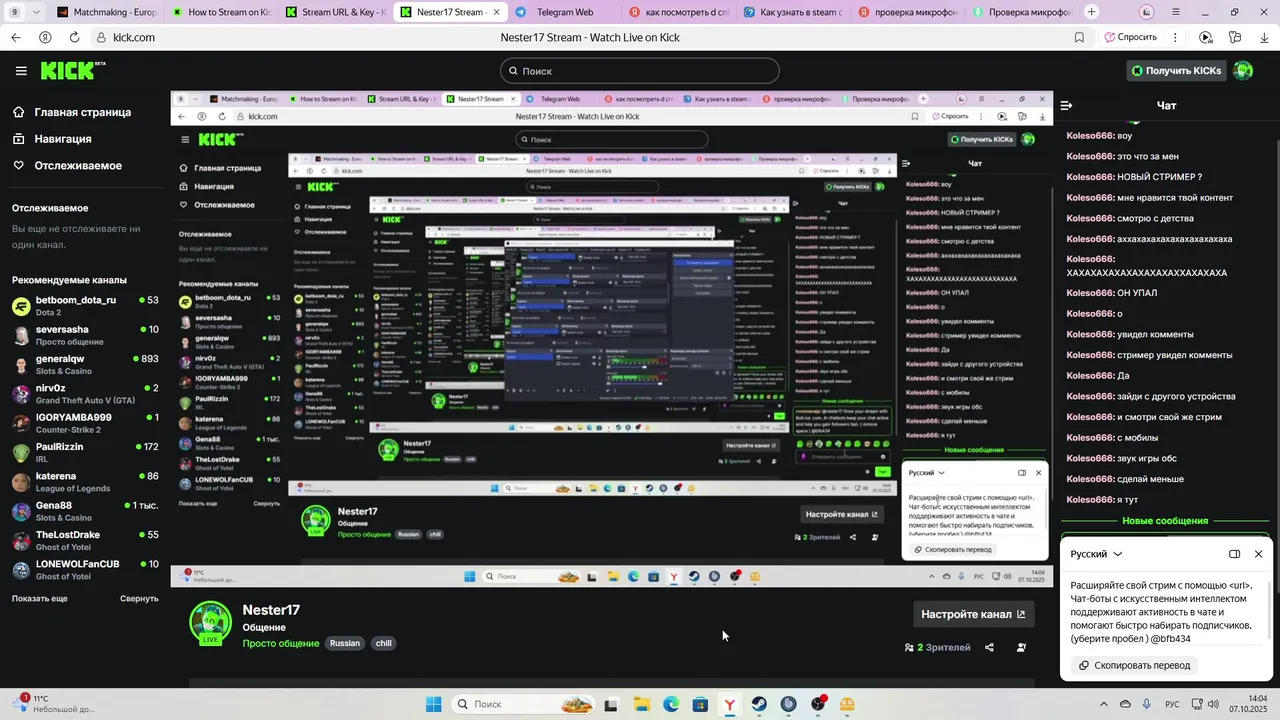Click Свернуть to collapse recommended channels
The width and height of the screenshot is (1280, 720).
pos(139,598)
